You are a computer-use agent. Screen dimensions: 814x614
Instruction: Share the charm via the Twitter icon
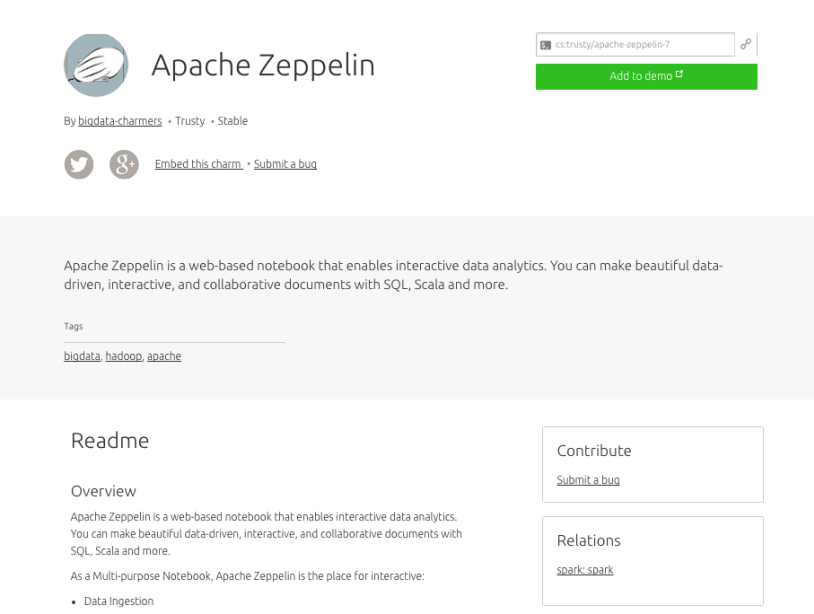[79, 164]
